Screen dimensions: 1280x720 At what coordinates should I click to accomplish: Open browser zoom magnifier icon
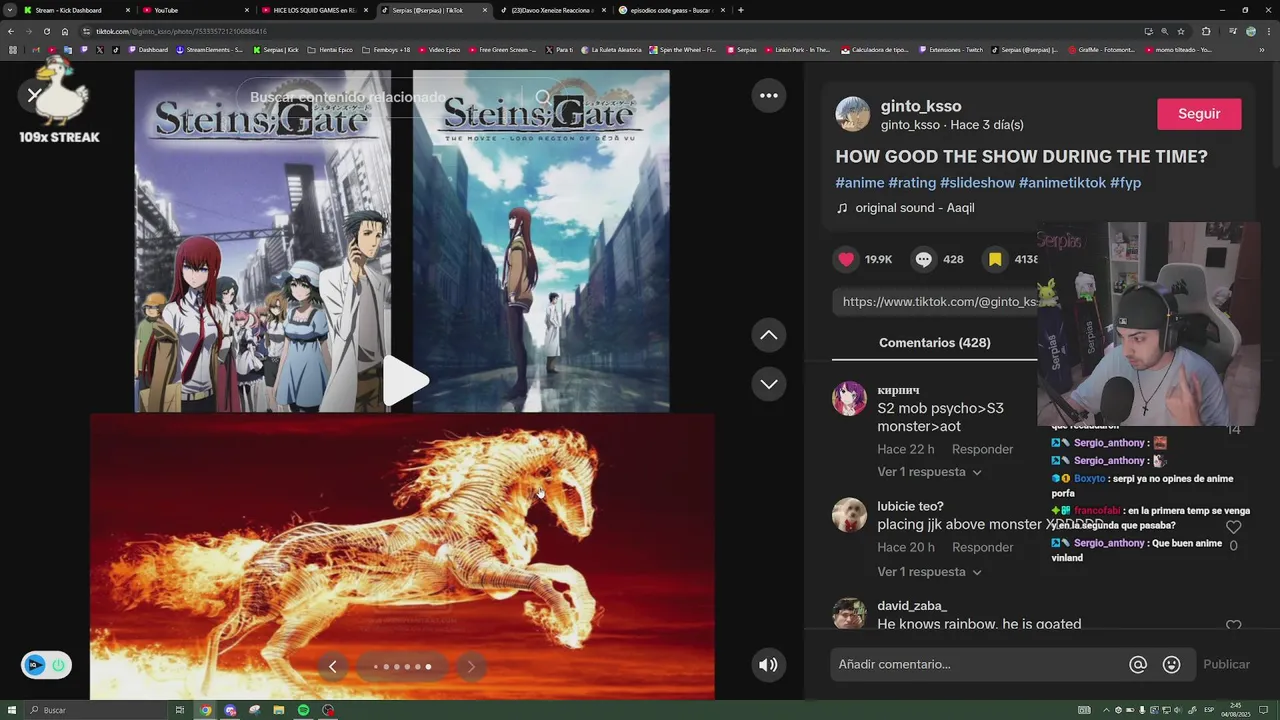(x=1164, y=31)
